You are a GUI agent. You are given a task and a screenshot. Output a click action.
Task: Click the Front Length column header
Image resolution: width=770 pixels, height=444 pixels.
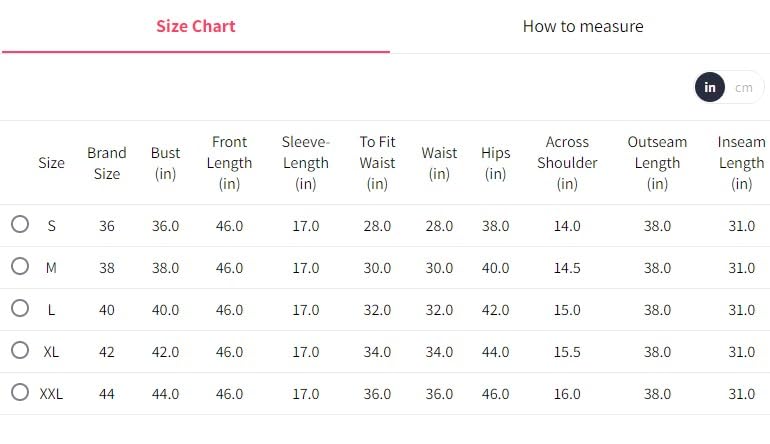point(230,163)
